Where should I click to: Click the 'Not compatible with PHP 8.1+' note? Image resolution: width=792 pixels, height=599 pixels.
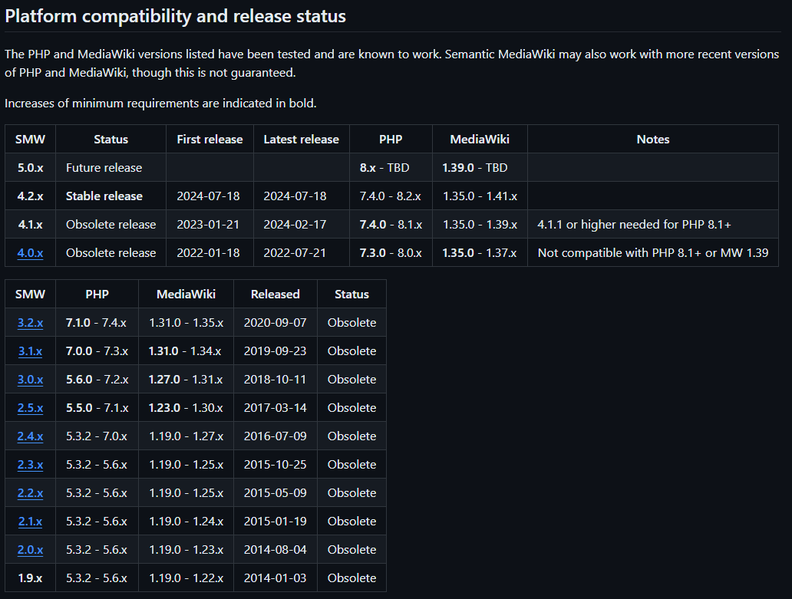tap(652, 253)
